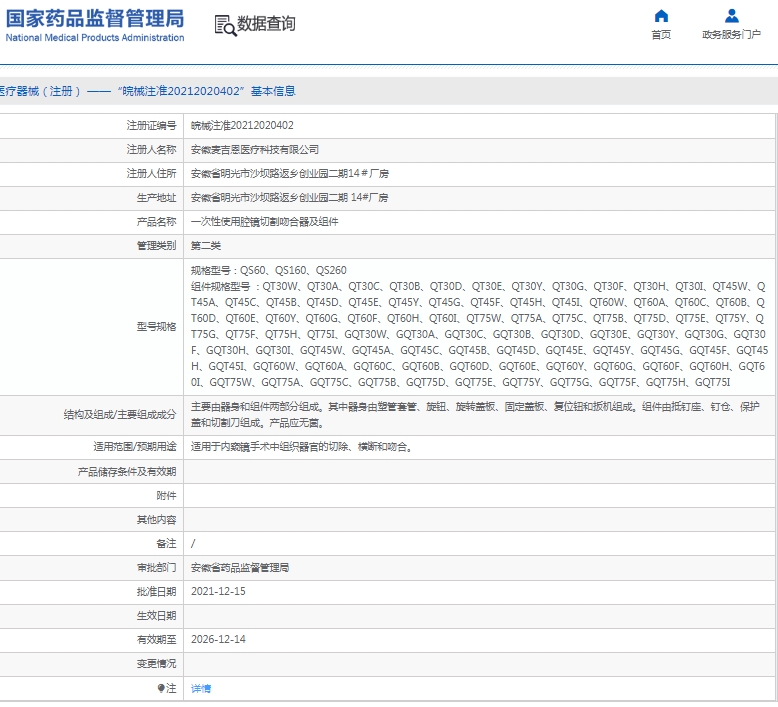The image size is (778, 707).
Task: Click the 备注 label
Action: tap(166, 544)
